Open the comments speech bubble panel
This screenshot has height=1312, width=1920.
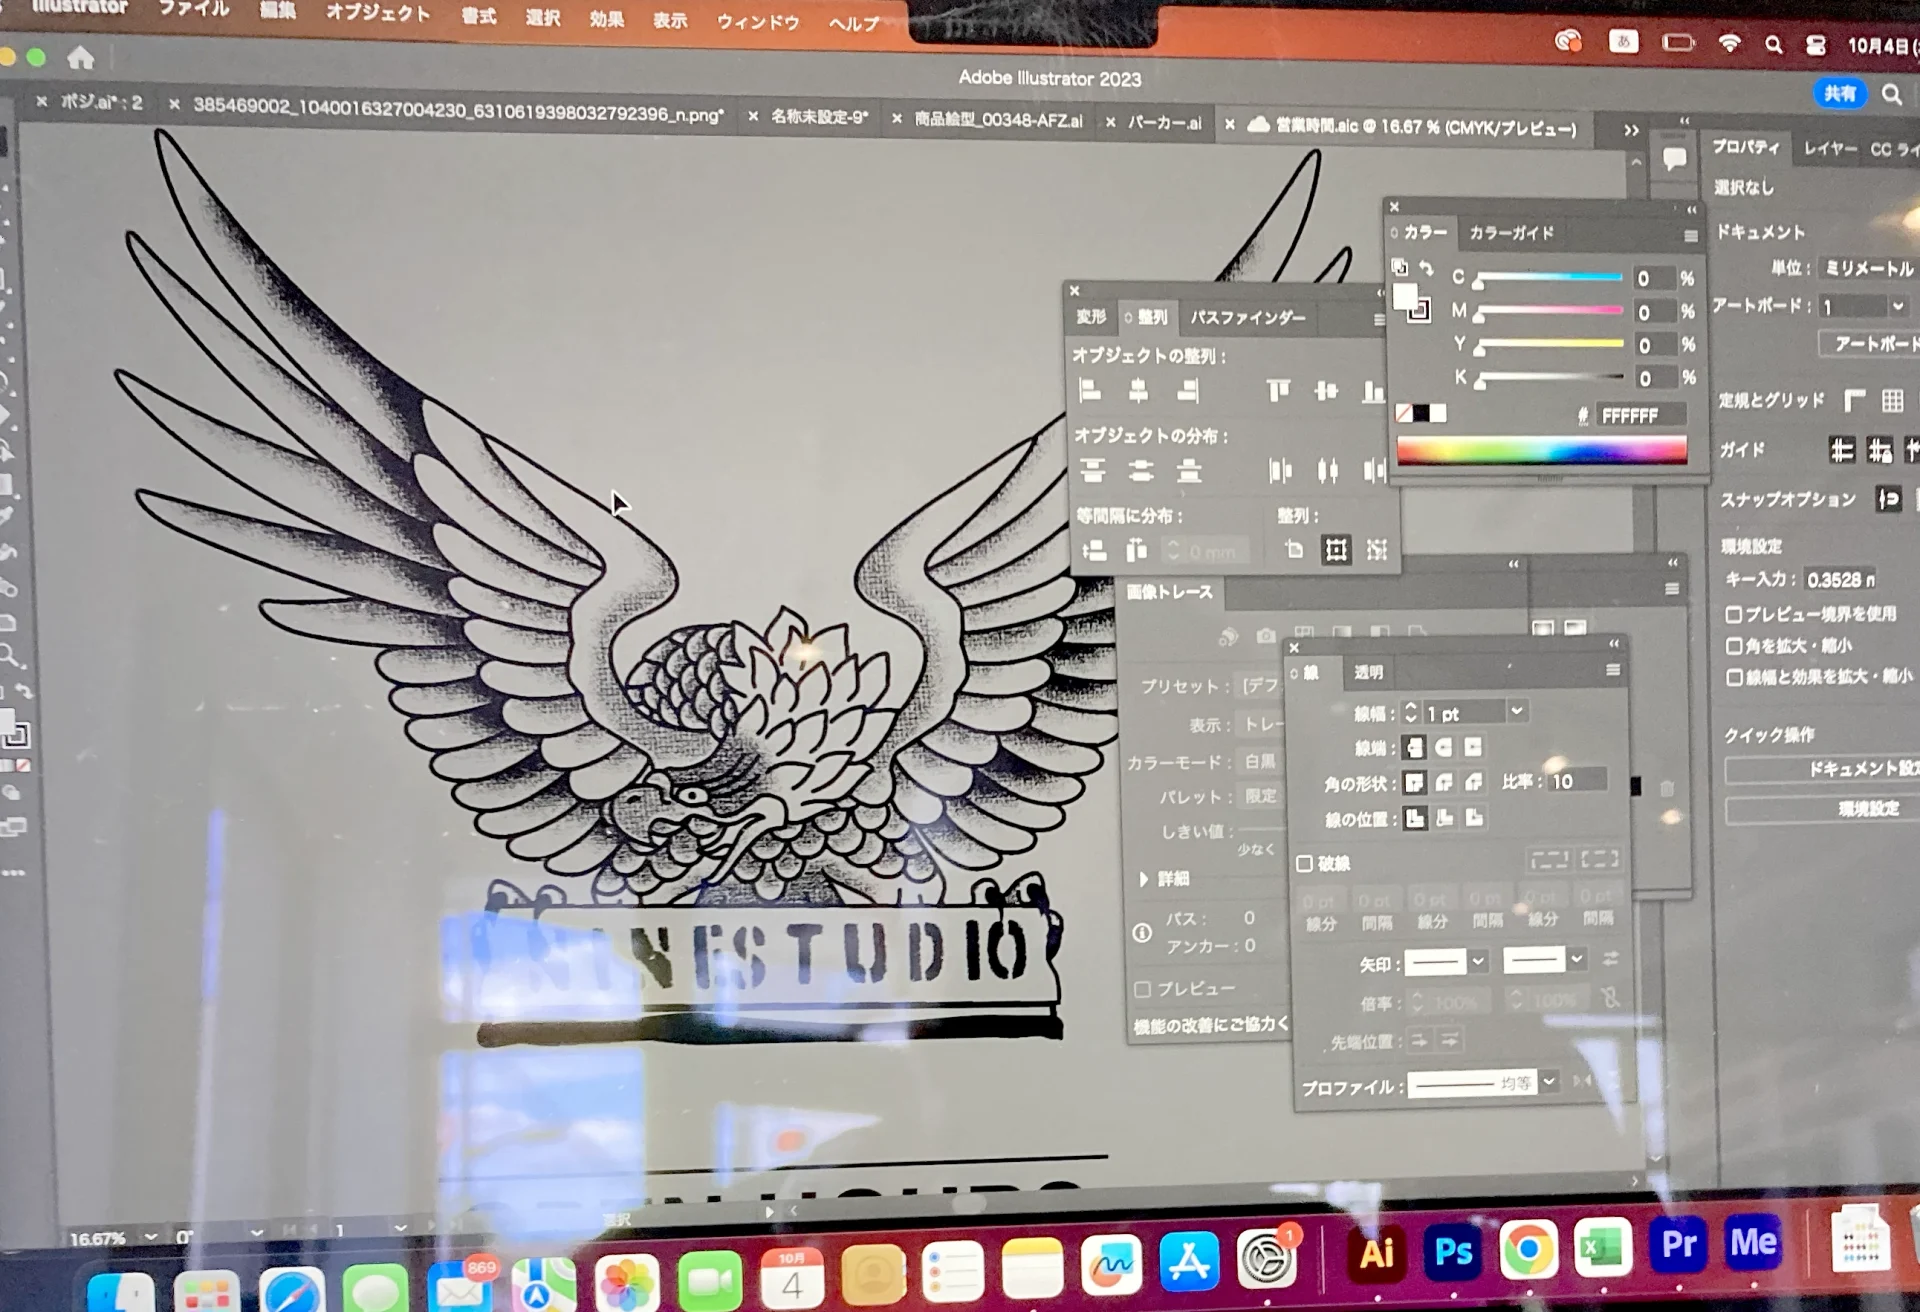tap(1674, 158)
